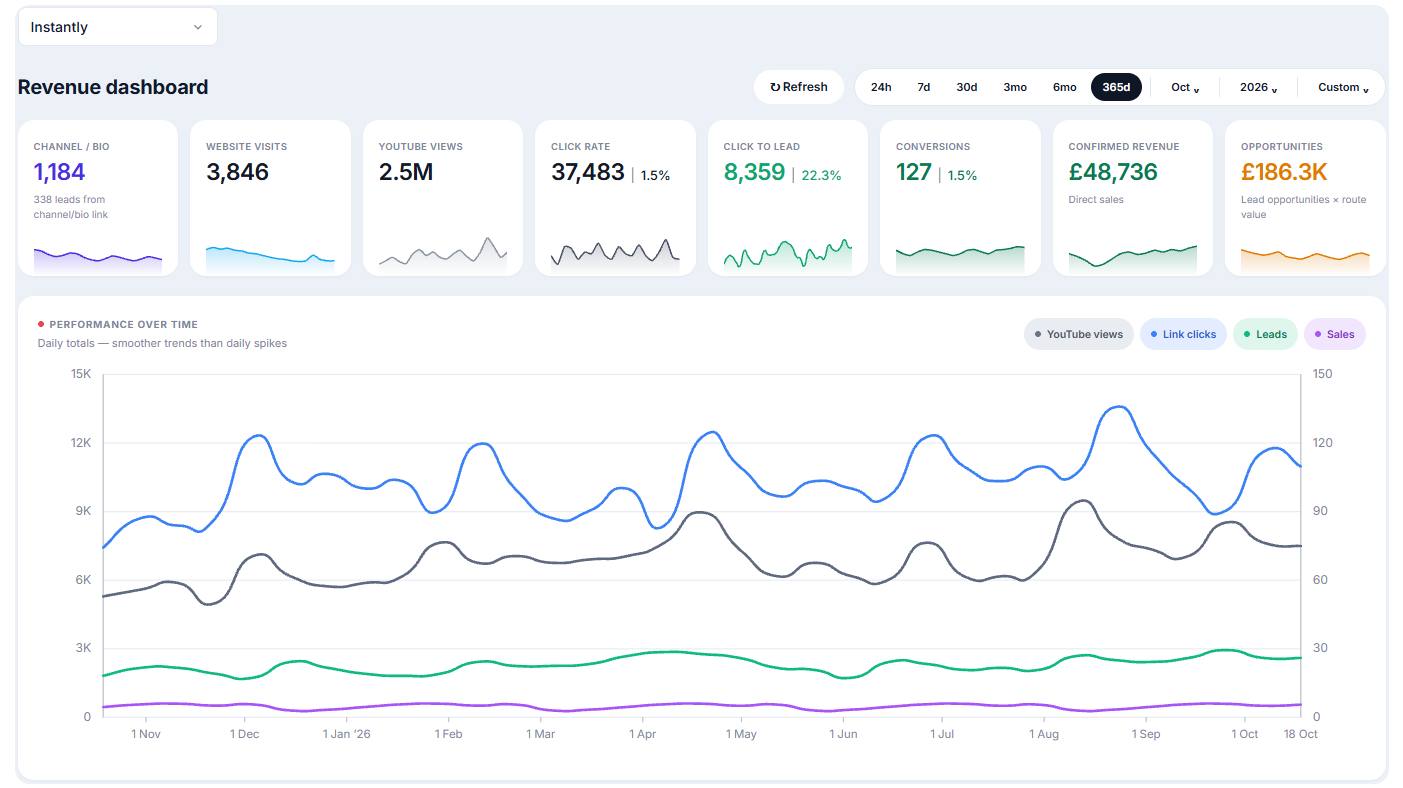Image resolution: width=1403 pixels, height=788 pixels.
Task: Click the £48,736 confirmed revenue value
Action: click(1113, 172)
